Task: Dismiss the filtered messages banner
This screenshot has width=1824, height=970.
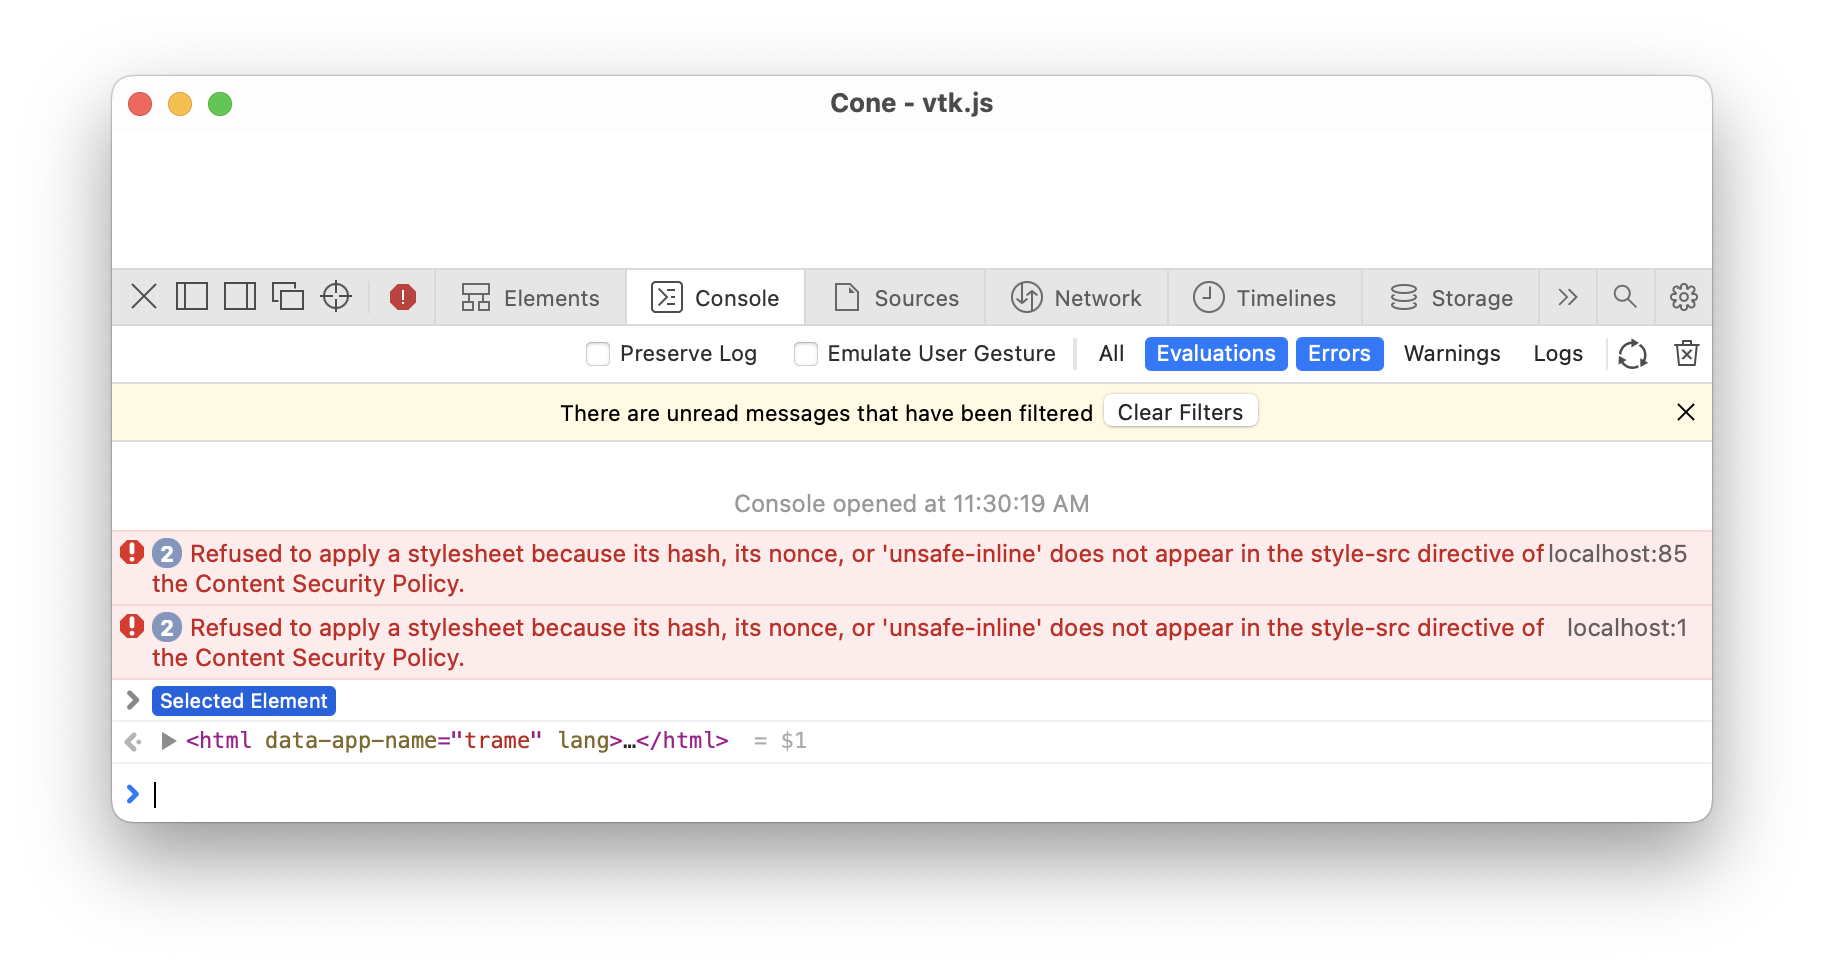Action: [1686, 412]
